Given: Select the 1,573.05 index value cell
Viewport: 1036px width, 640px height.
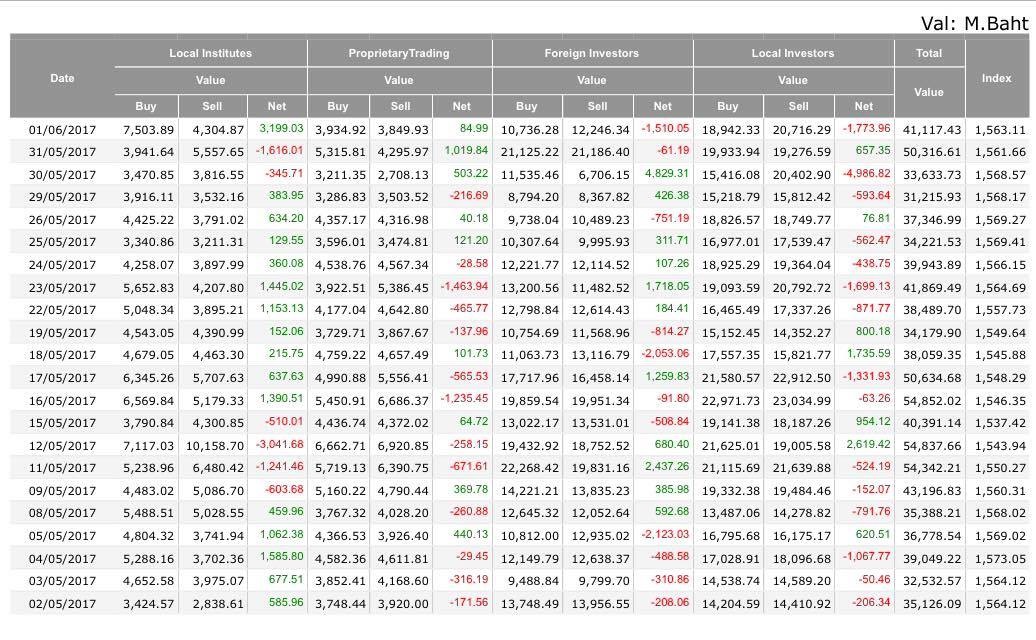Looking at the screenshot, I should point(1000,559).
